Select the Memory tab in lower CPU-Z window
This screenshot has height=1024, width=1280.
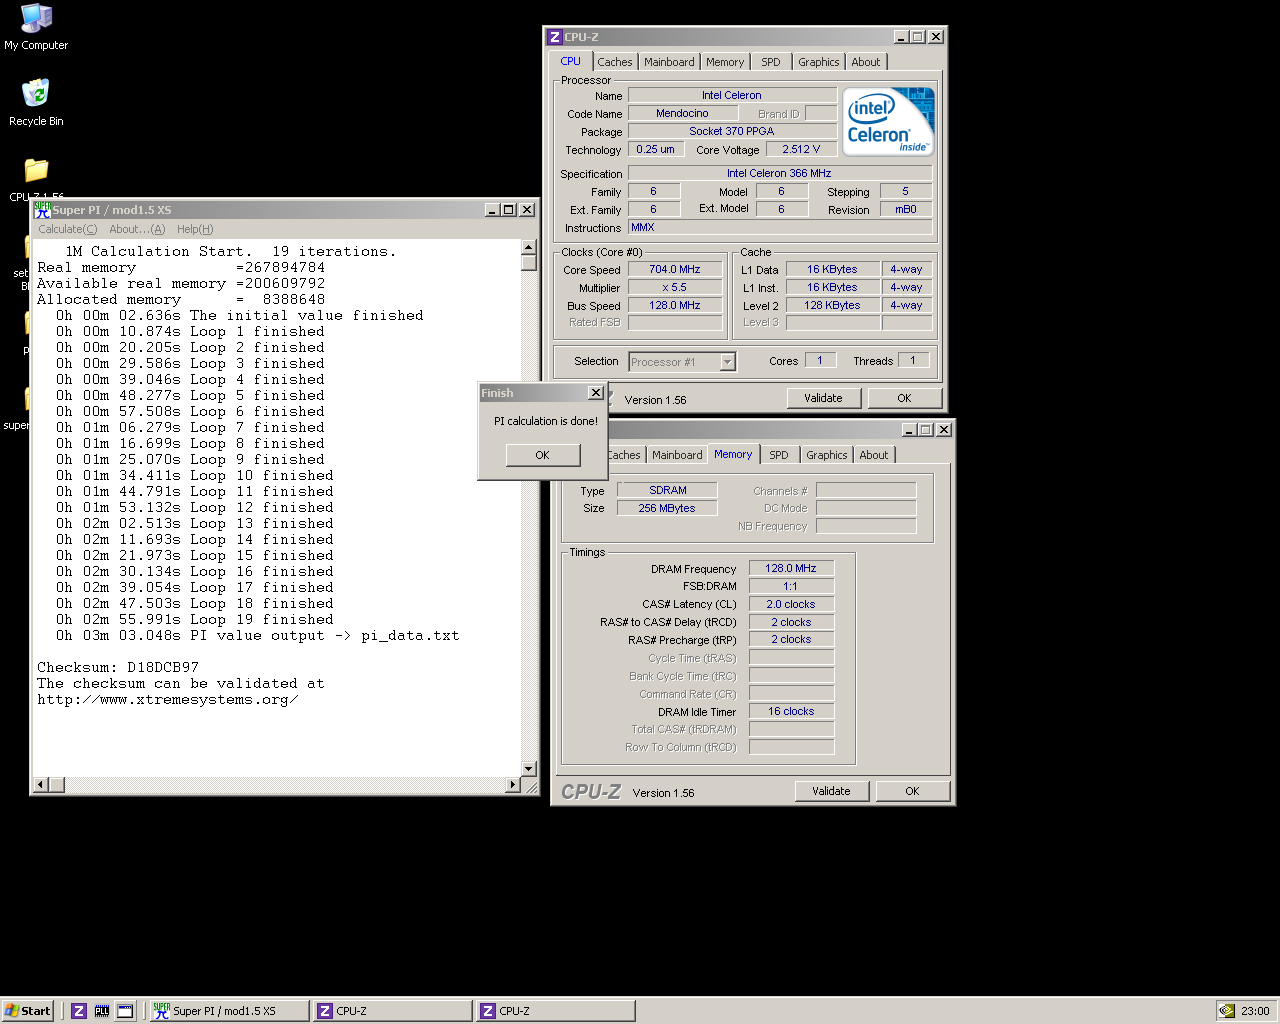[733, 454]
